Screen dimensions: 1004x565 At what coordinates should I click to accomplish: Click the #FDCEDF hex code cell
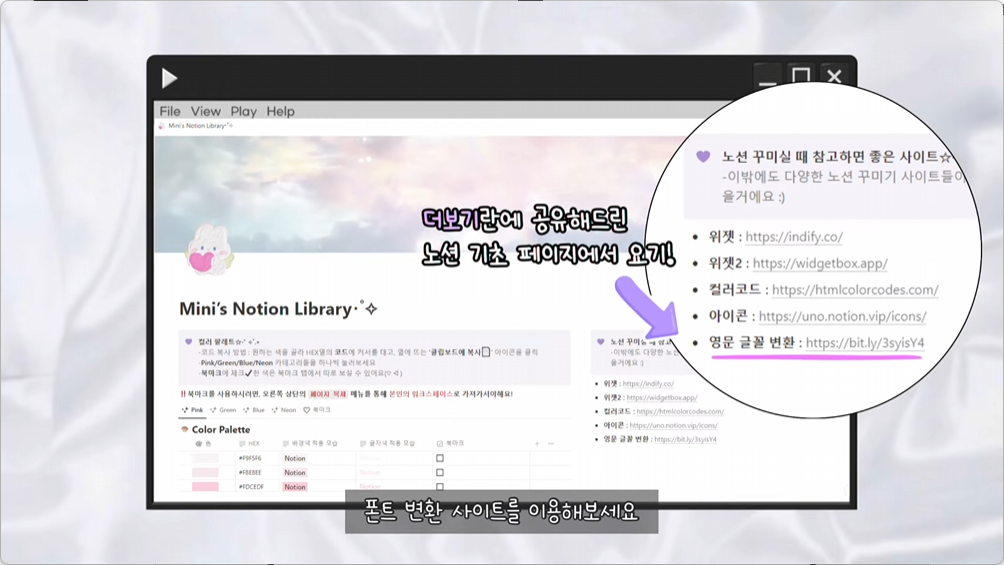pos(251,486)
